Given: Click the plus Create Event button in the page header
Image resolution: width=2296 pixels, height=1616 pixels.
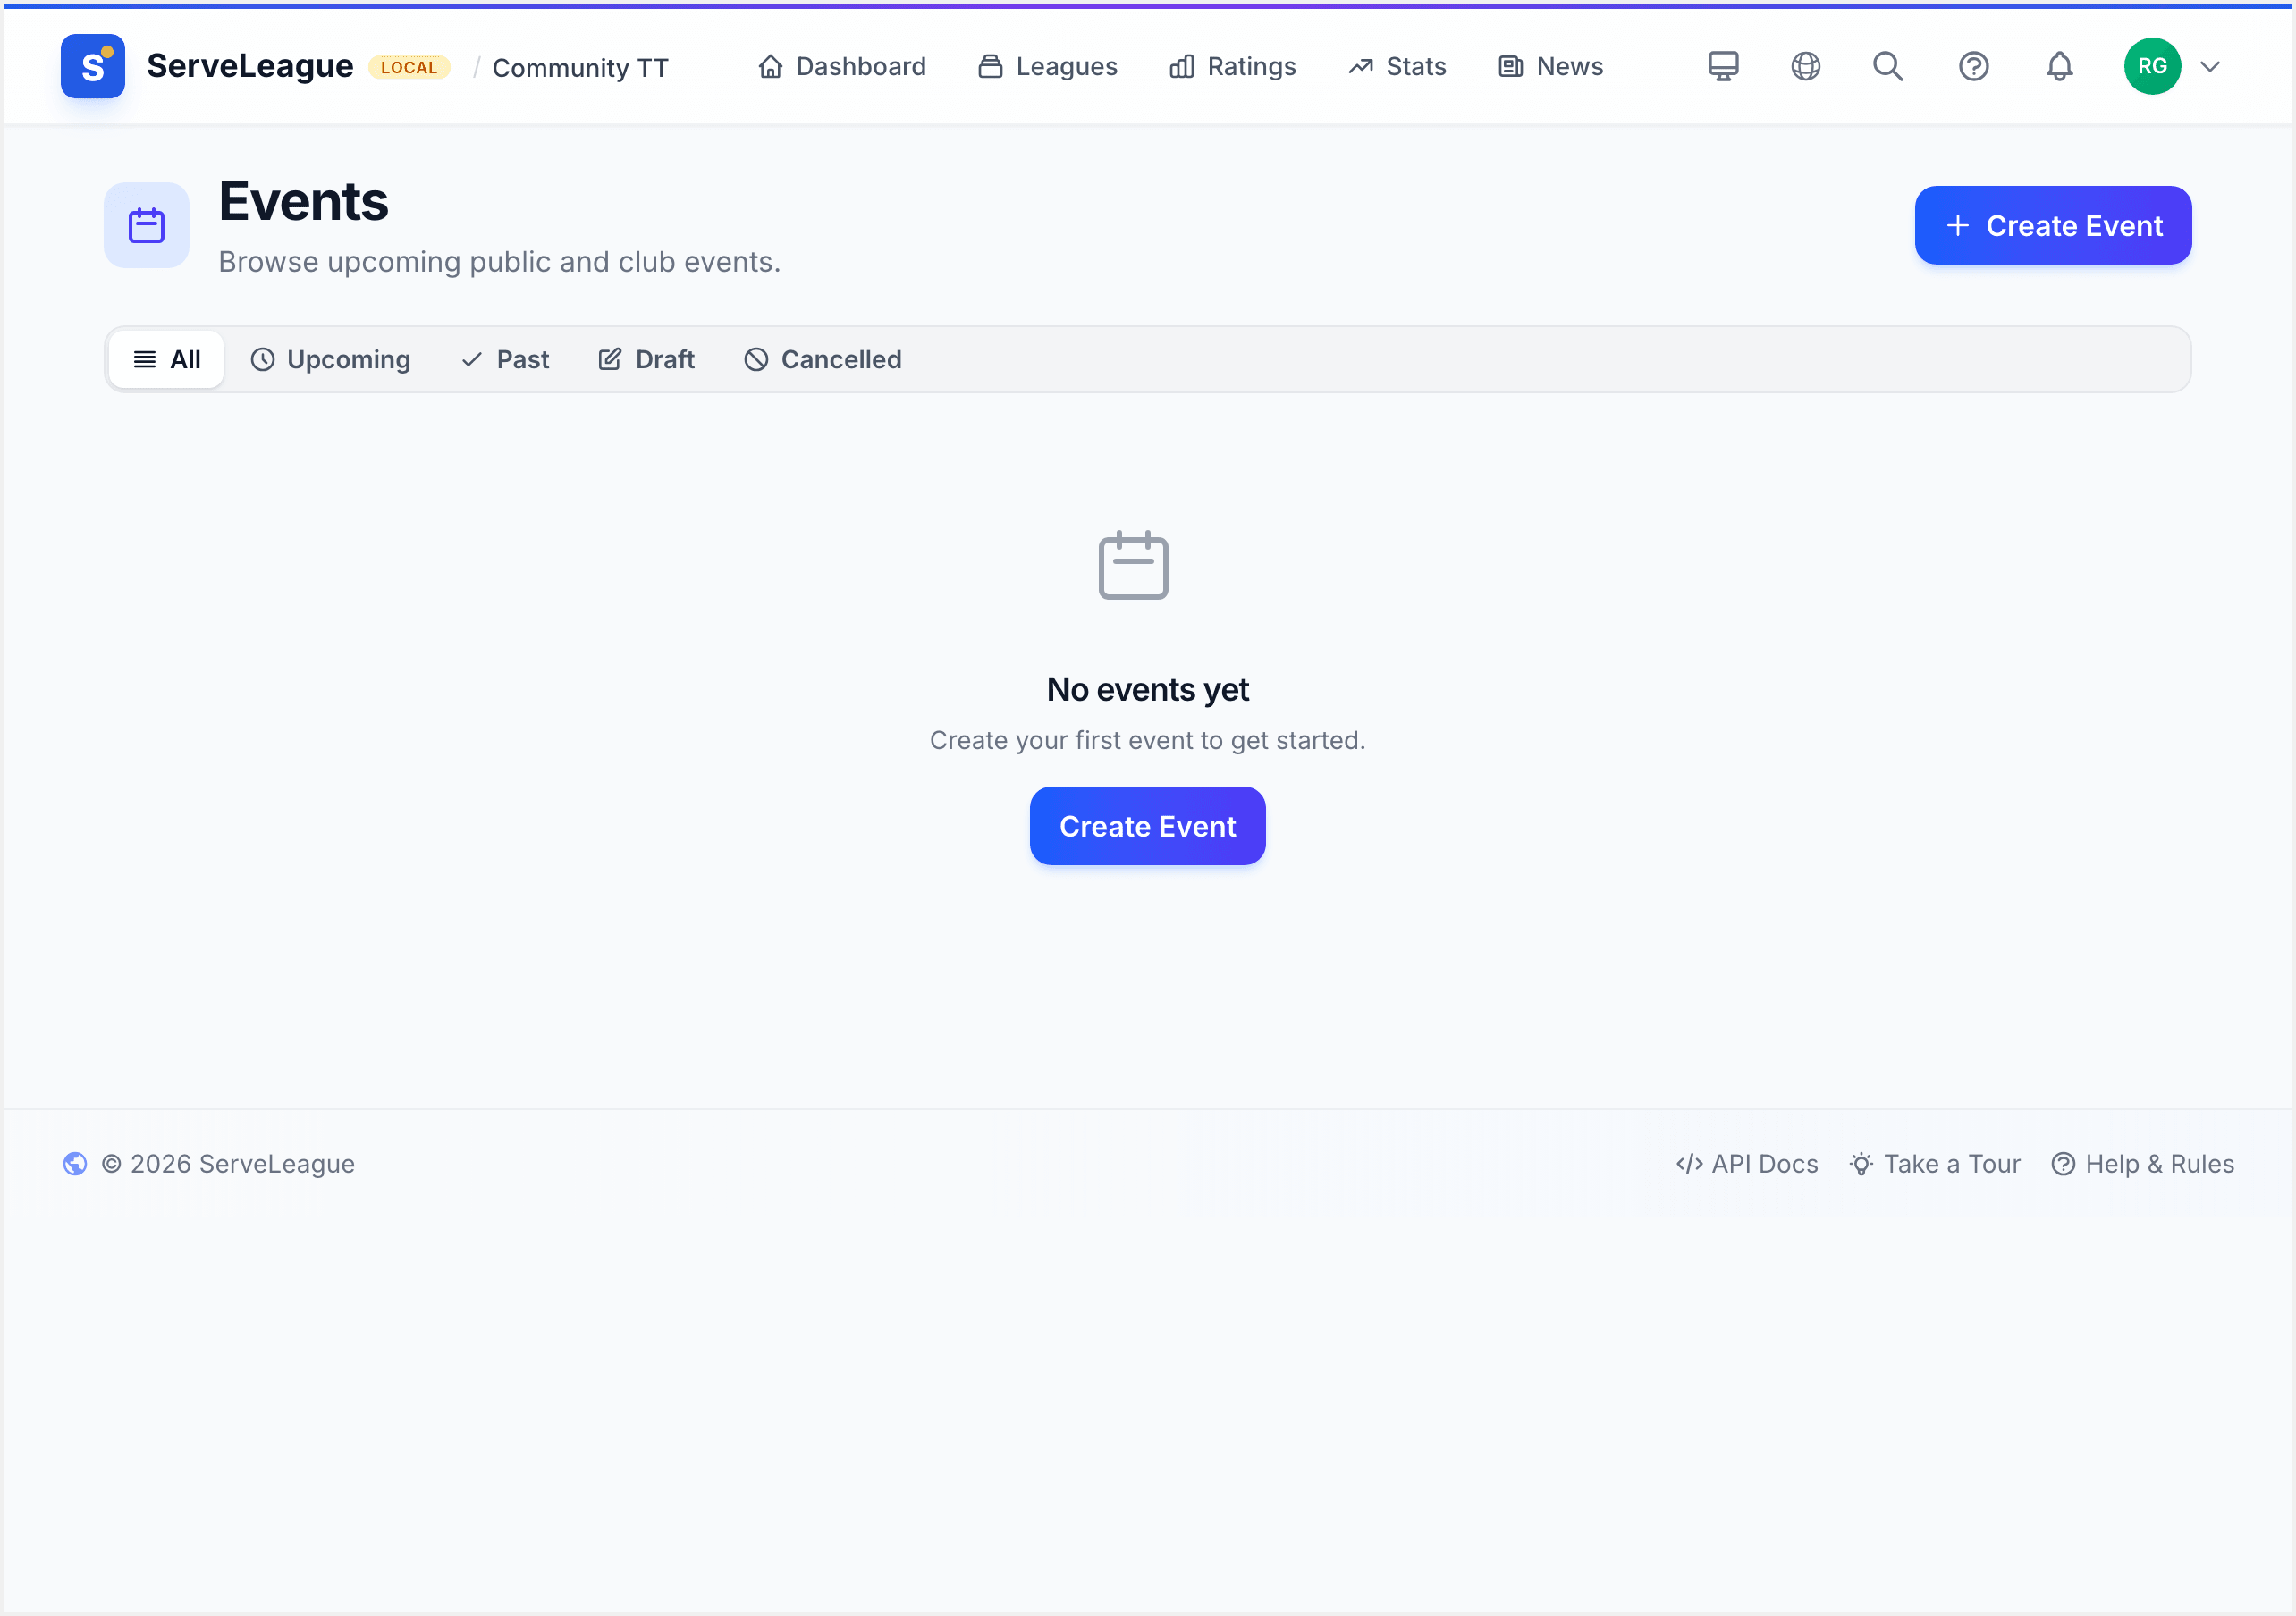Looking at the screenshot, I should click(2052, 225).
